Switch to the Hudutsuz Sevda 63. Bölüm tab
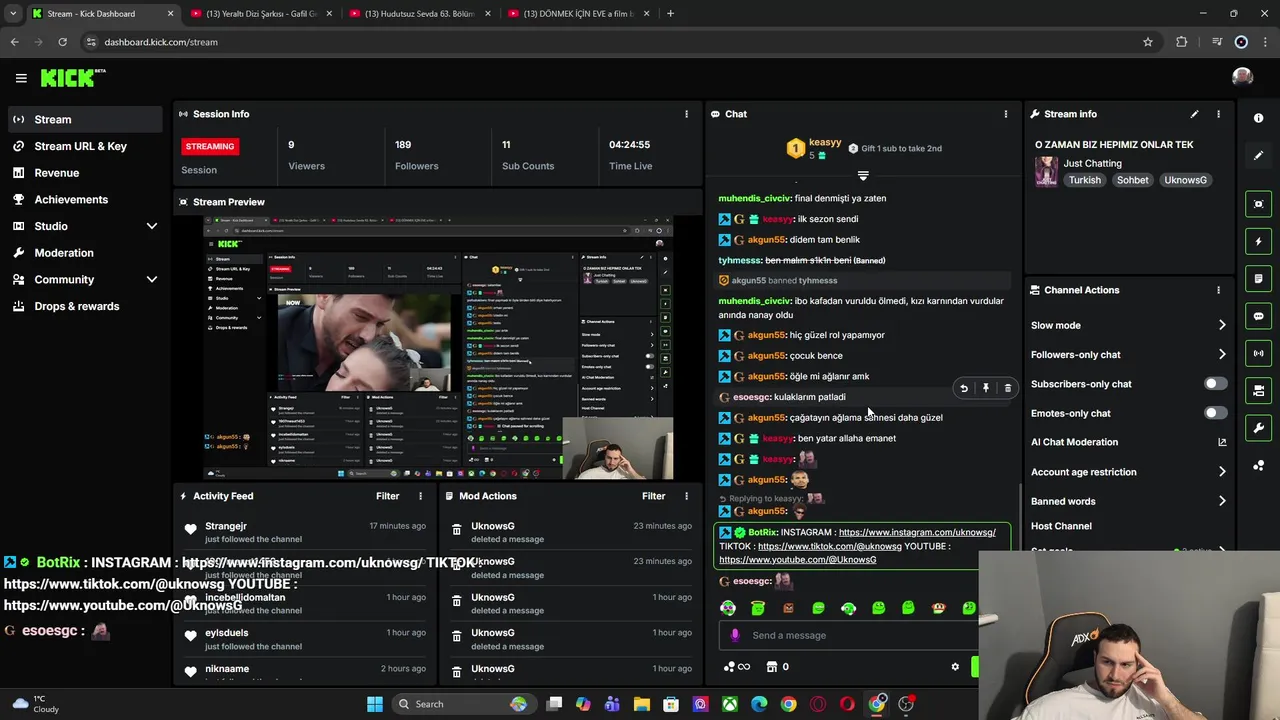This screenshot has width=1280, height=720. [x=419, y=14]
